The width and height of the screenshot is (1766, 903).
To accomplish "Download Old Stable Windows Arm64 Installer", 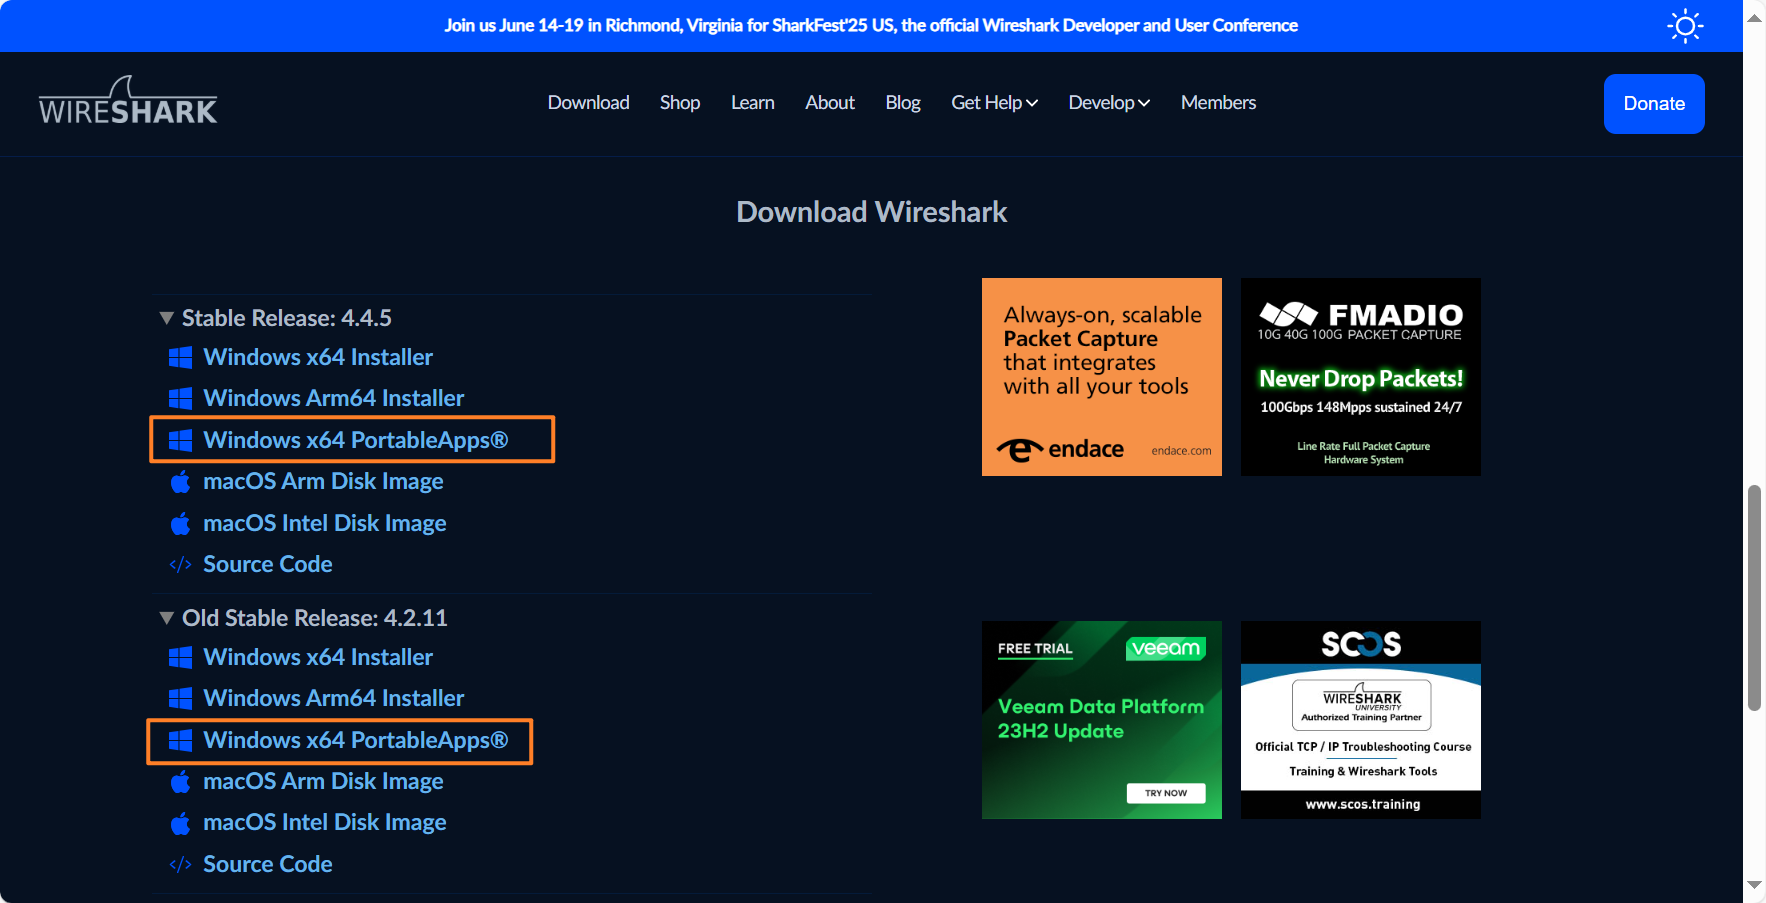I will (x=334, y=698).
